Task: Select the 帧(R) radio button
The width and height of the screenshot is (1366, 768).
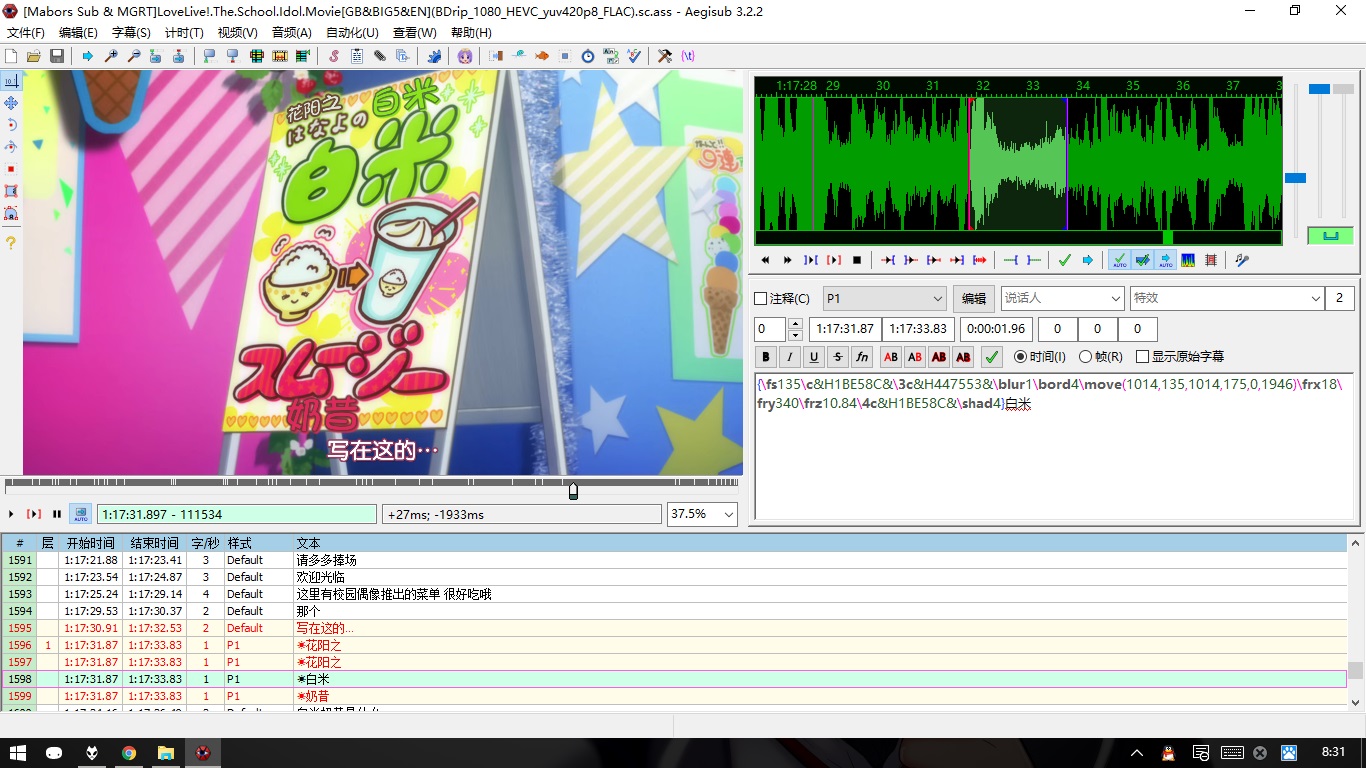Action: tap(1086, 357)
